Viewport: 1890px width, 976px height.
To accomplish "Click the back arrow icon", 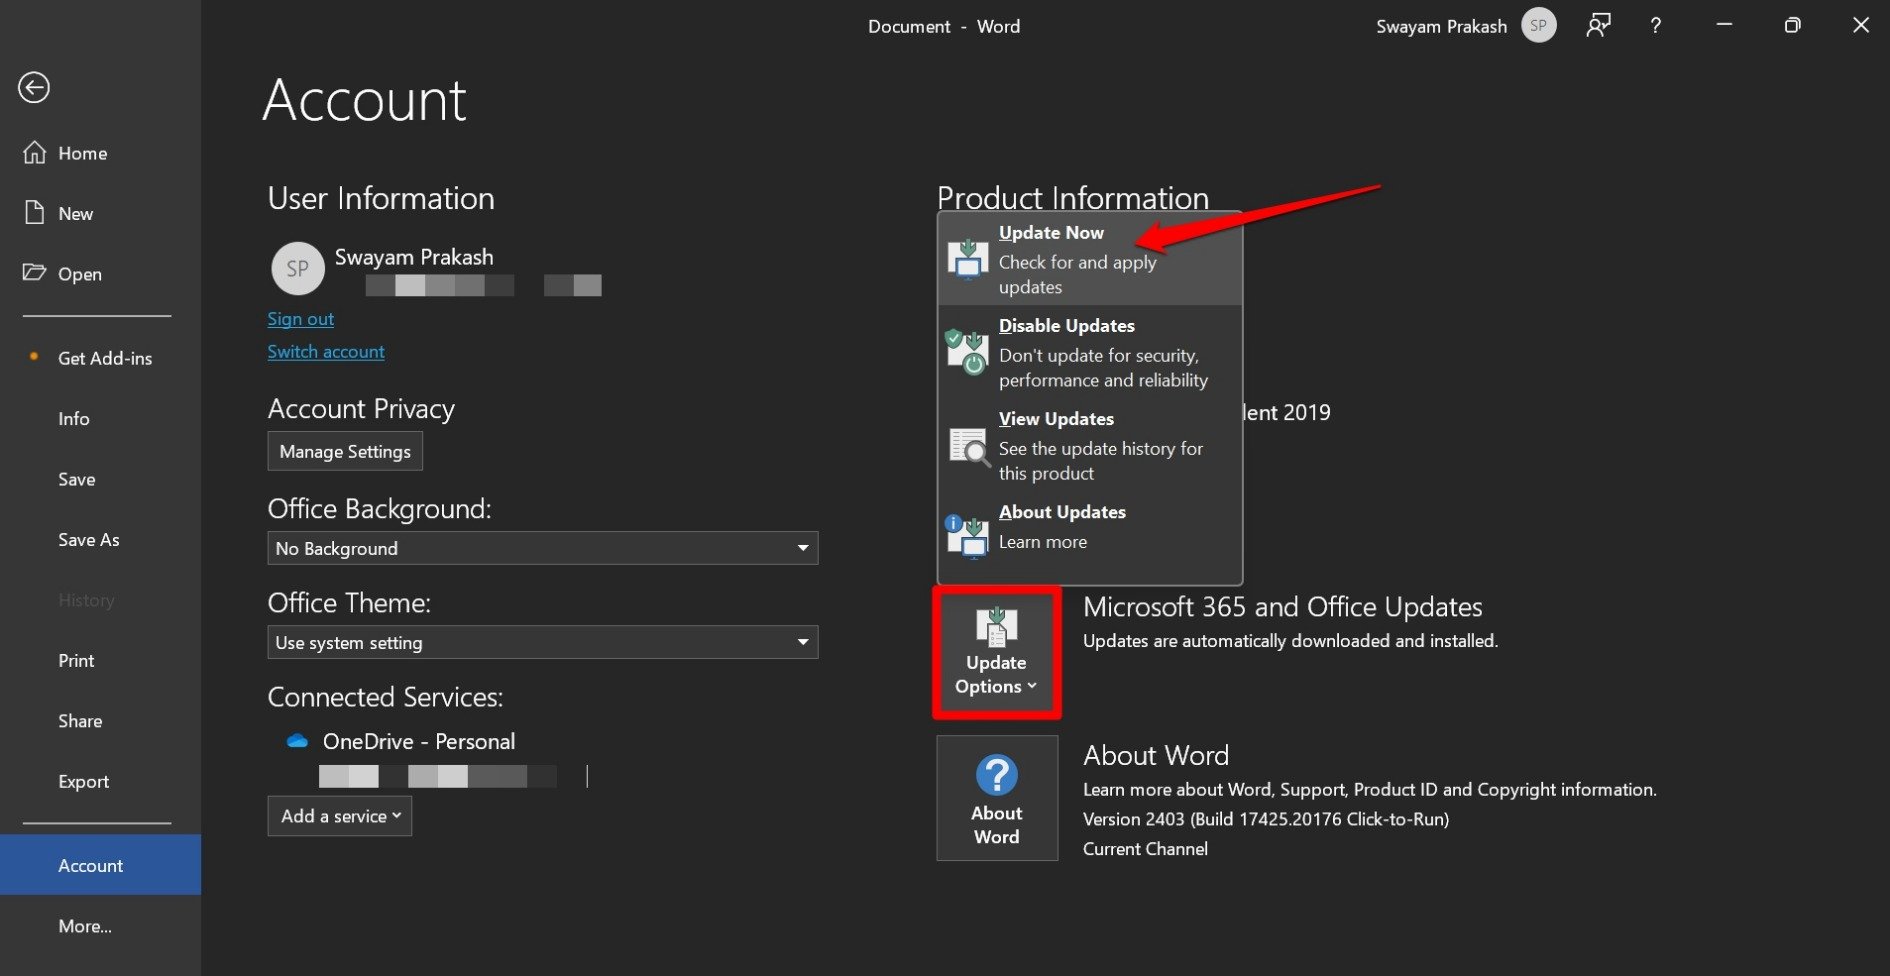I will 34,88.
